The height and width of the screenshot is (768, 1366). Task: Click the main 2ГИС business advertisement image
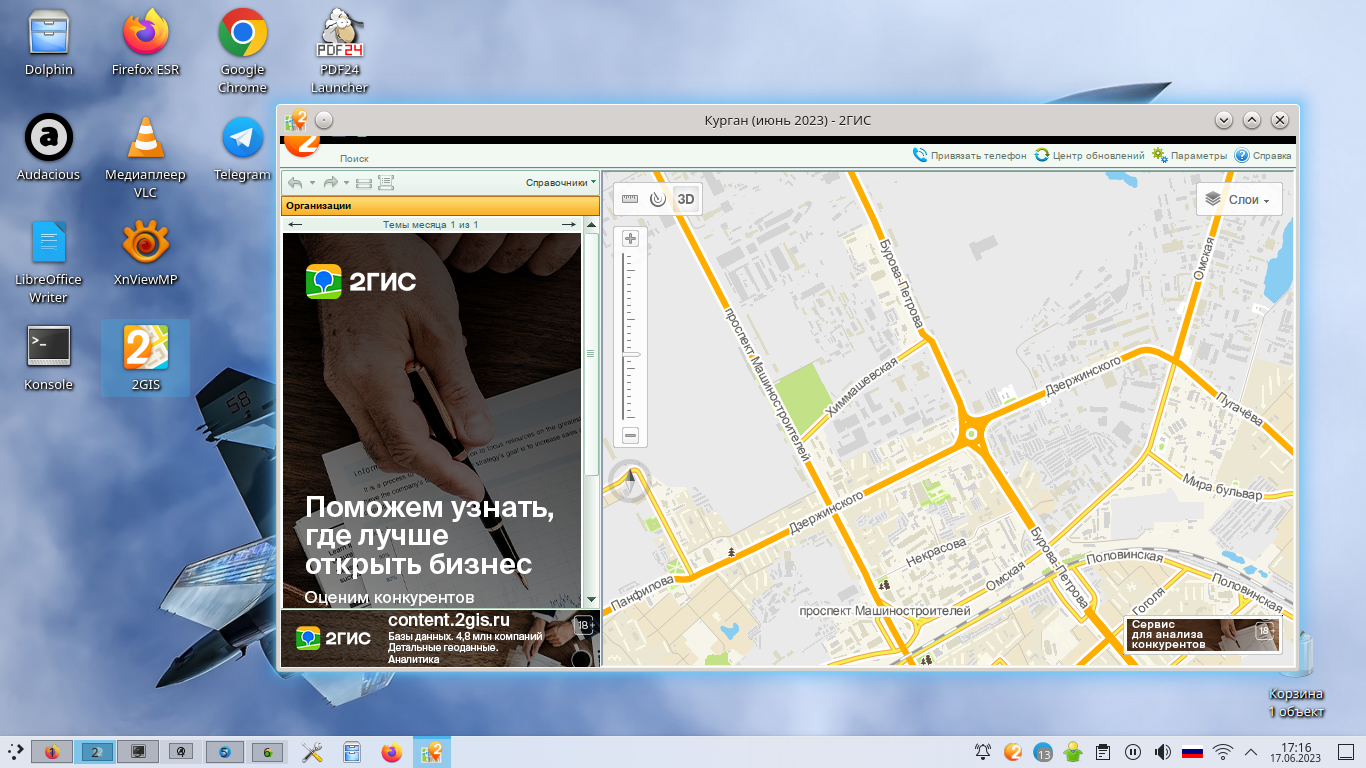[x=431, y=420]
